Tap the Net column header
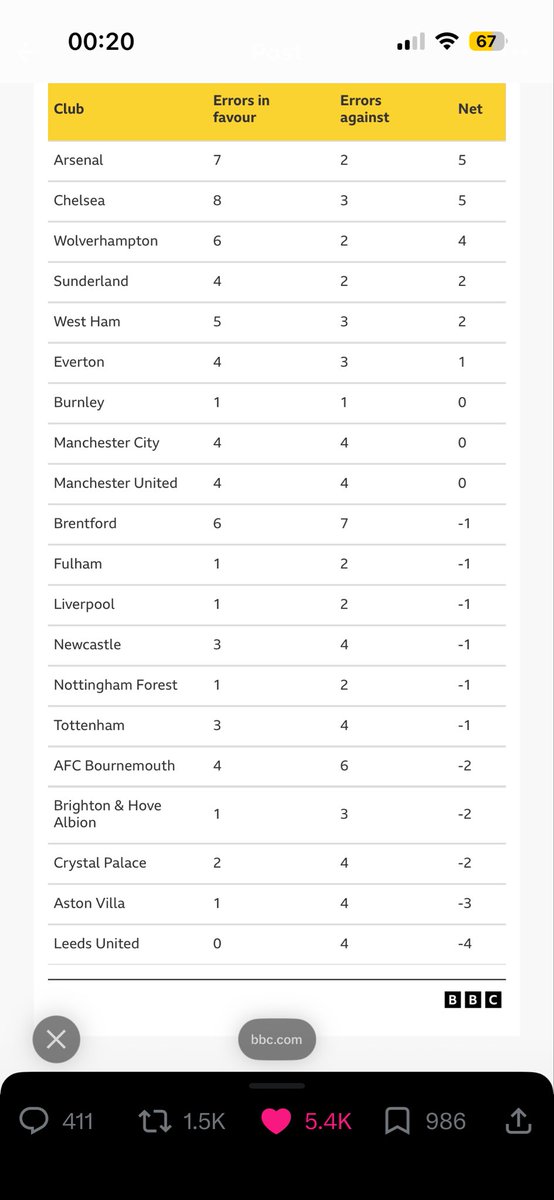 click(x=470, y=109)
